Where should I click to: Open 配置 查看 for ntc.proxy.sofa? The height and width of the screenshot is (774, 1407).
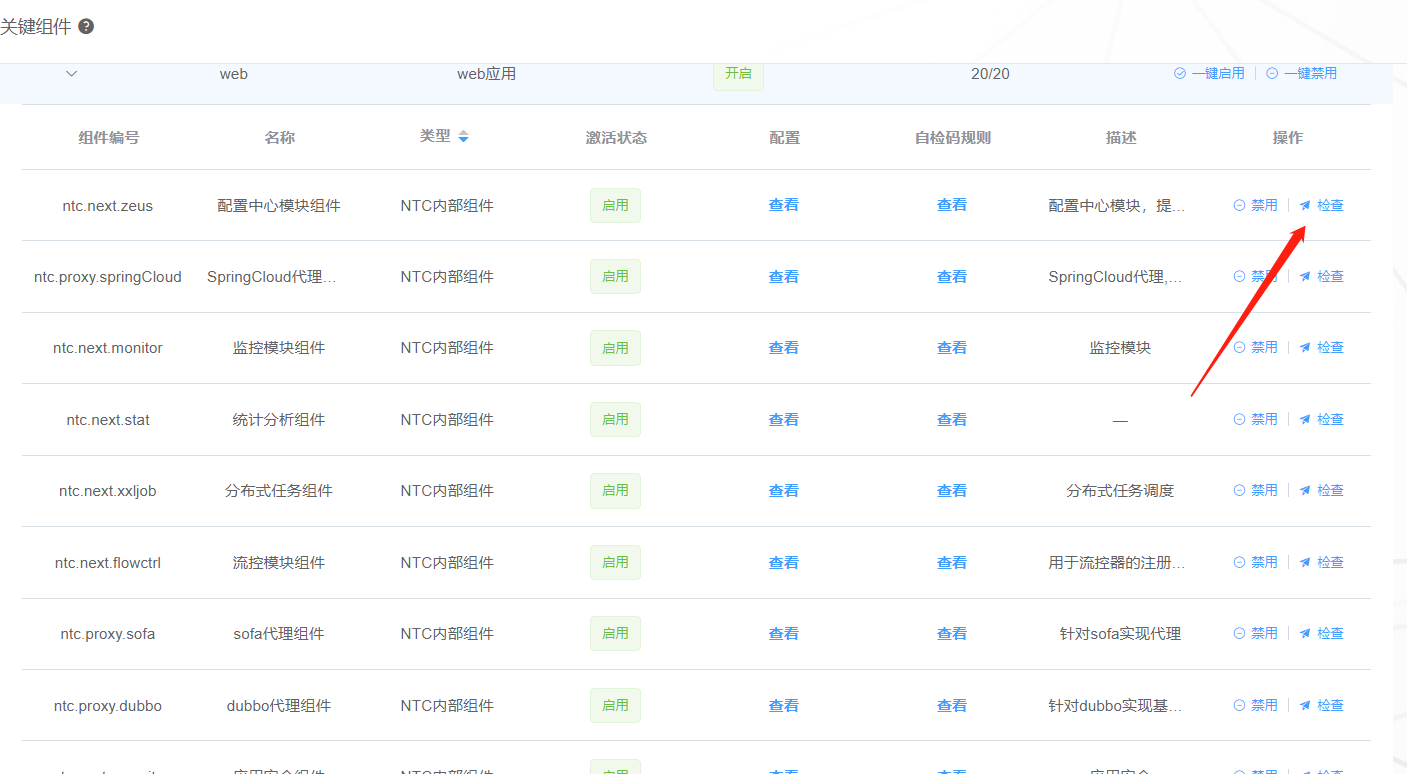(x=784, y=633)
